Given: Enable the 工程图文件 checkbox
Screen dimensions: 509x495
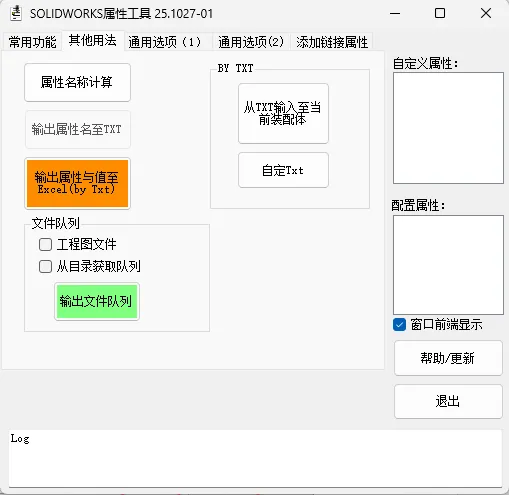Looking at the screenshot, I should point(46,244).
